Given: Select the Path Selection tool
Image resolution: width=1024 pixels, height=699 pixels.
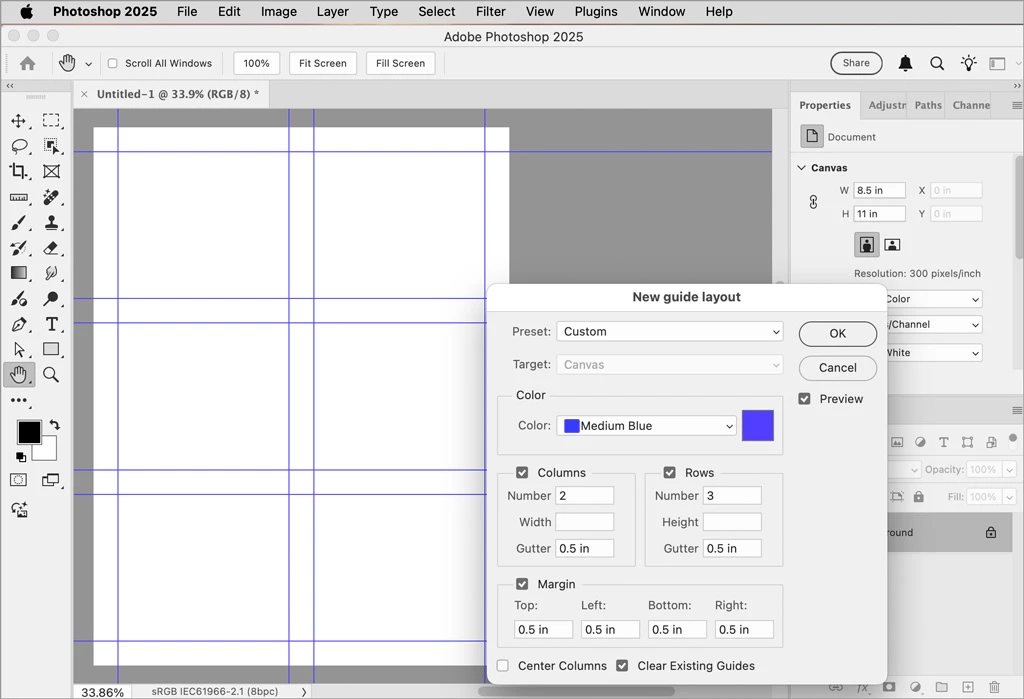Looking at the screenshot, I should tap(18, 350).
